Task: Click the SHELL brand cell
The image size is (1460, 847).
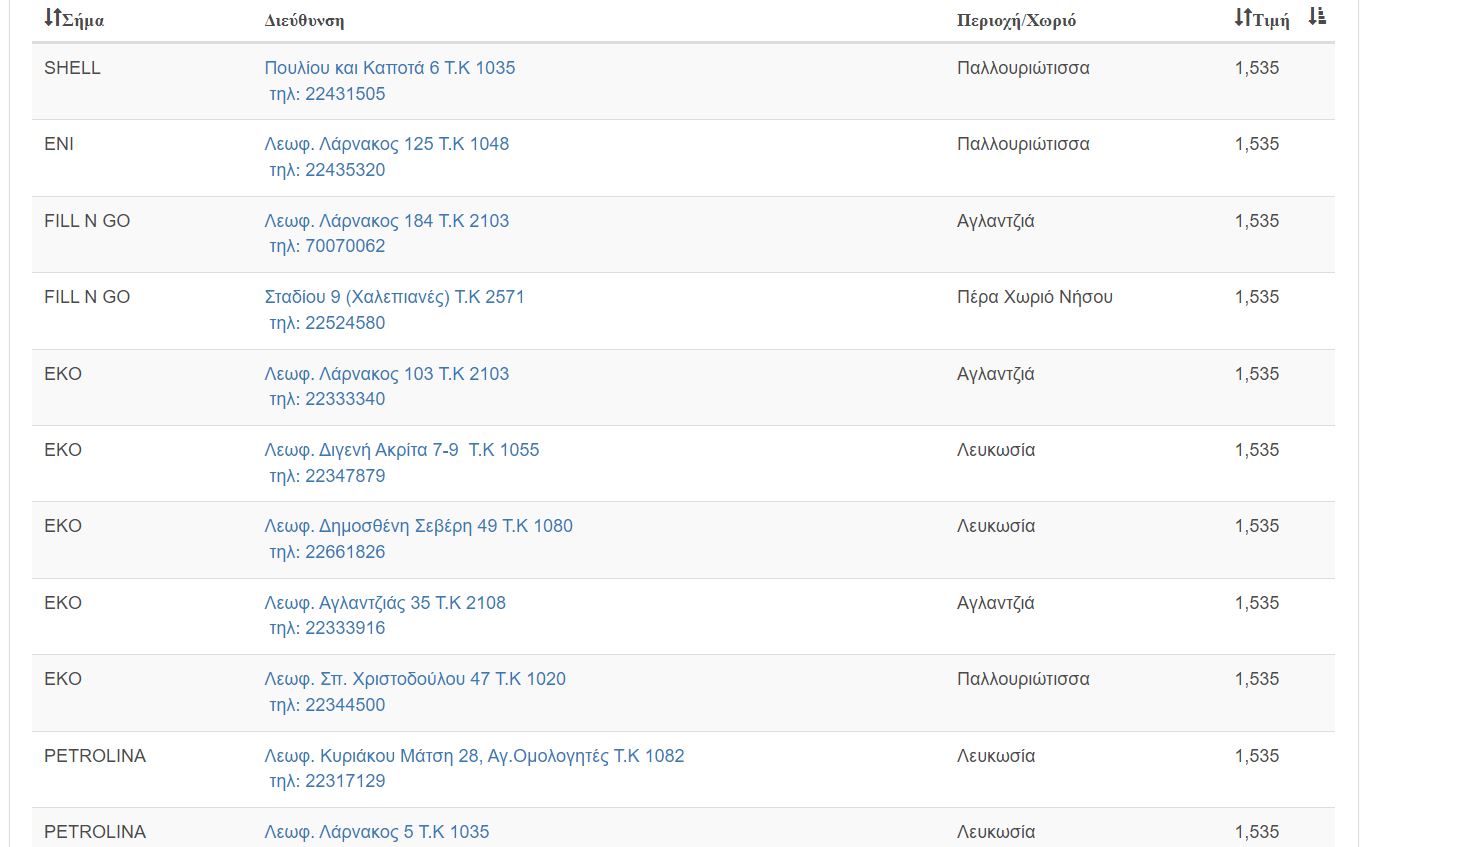Action: pos(72,68)
